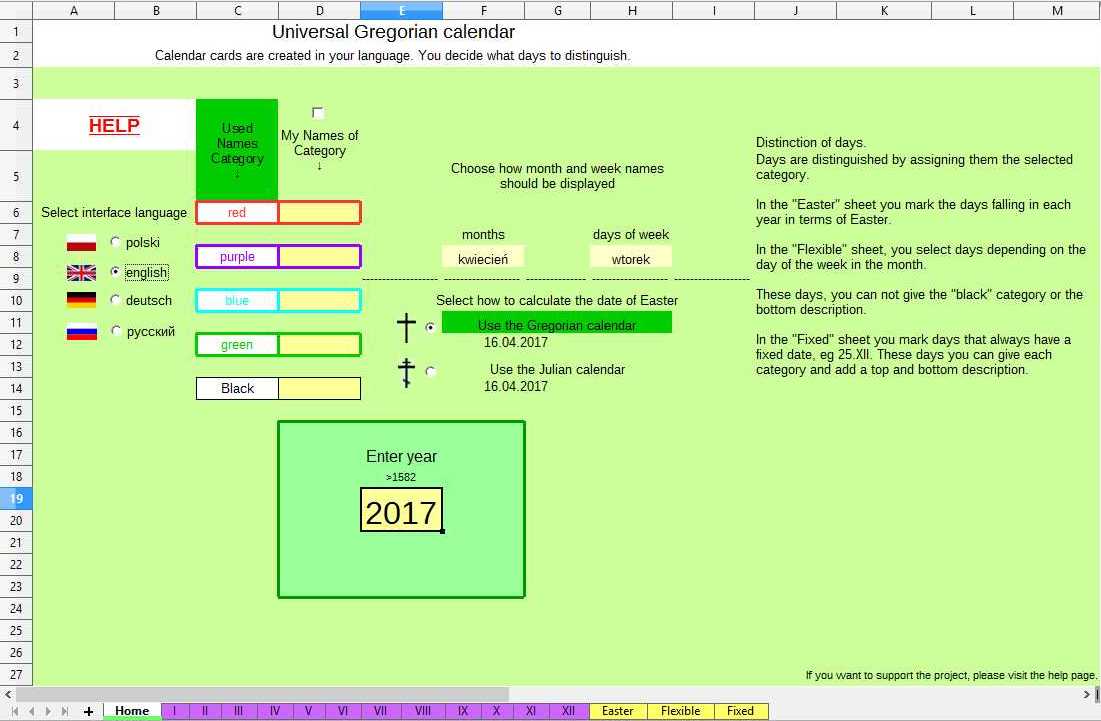Click the German flag icon
Viewport: 1101px width, 721px height.
coord(81,300)
